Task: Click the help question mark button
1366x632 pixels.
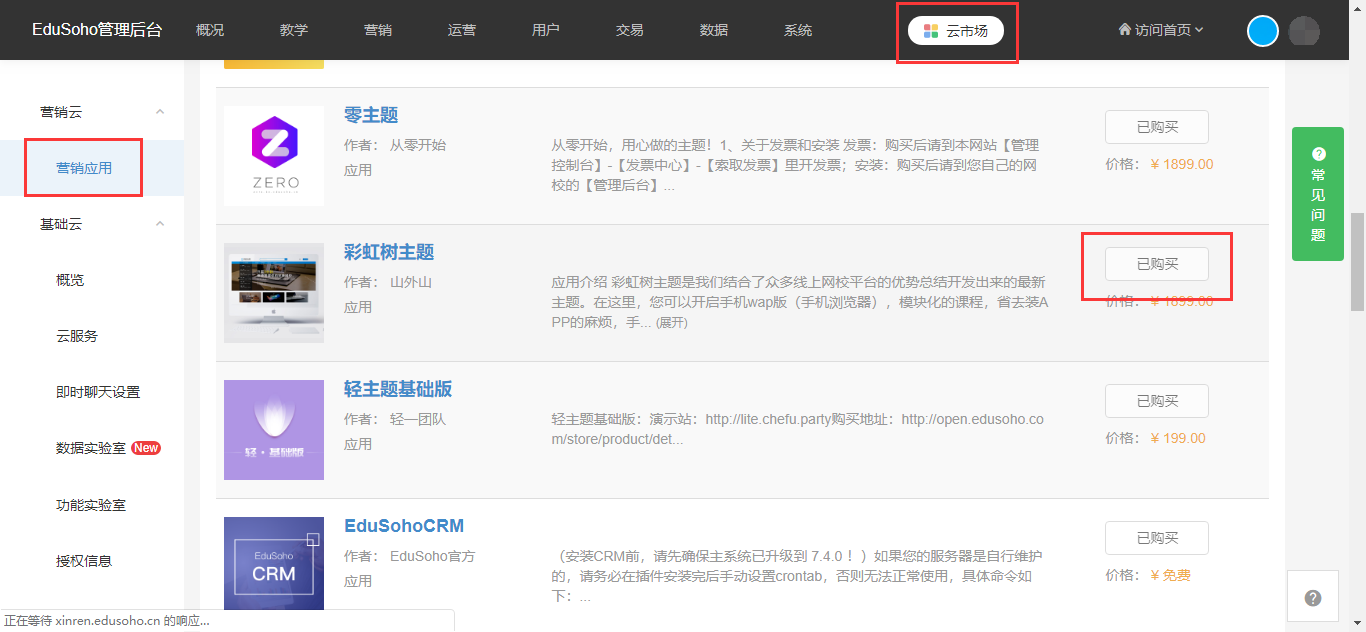Action: [x=1313, y=598]
